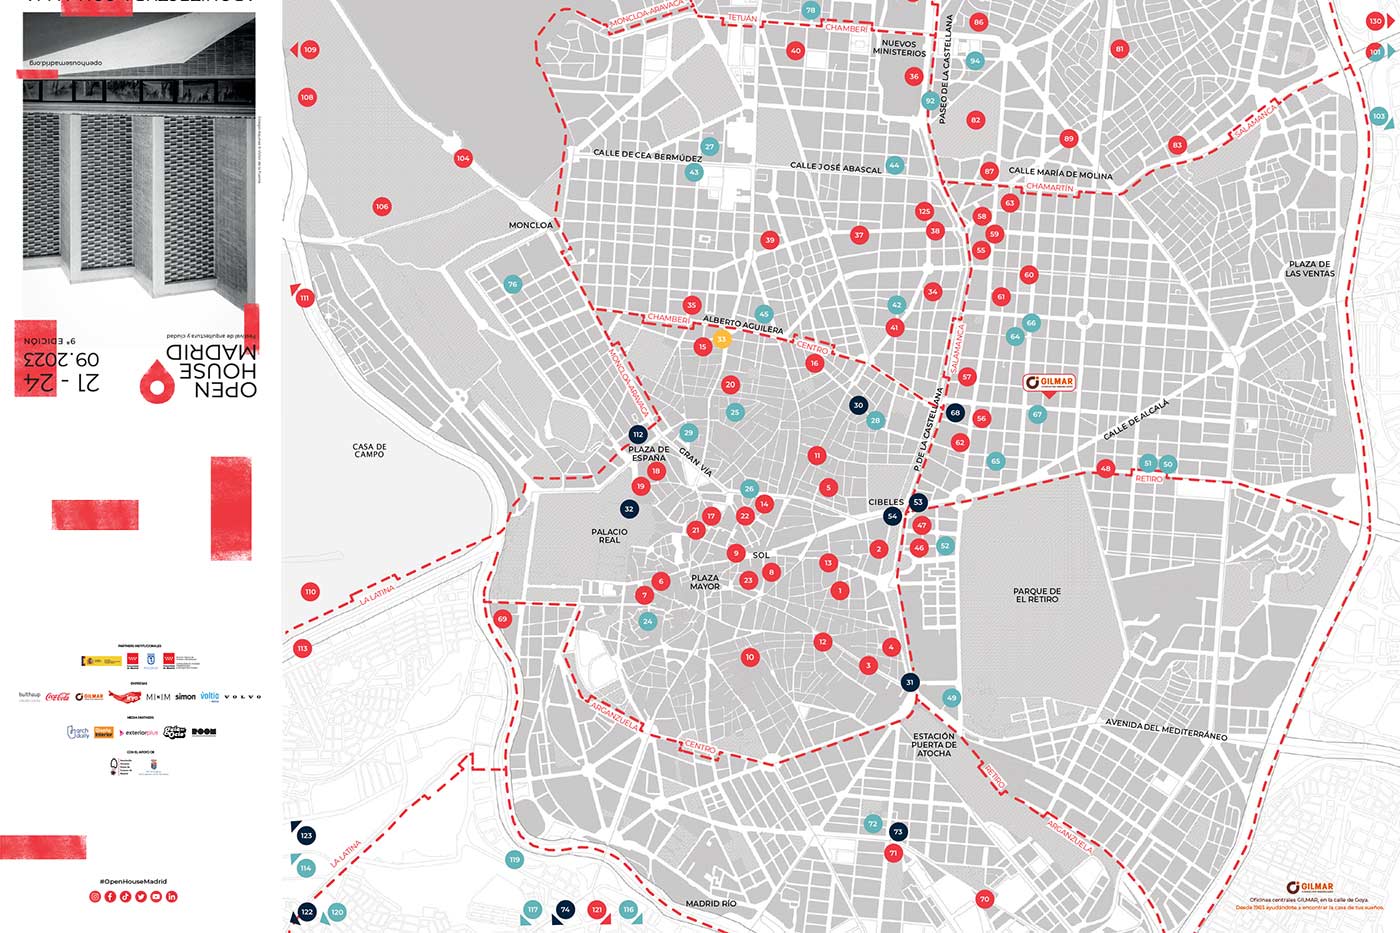Click the 'MONCLOA' map label
Viewport: 1400px width, 933px height.
[x=531, y=225]
